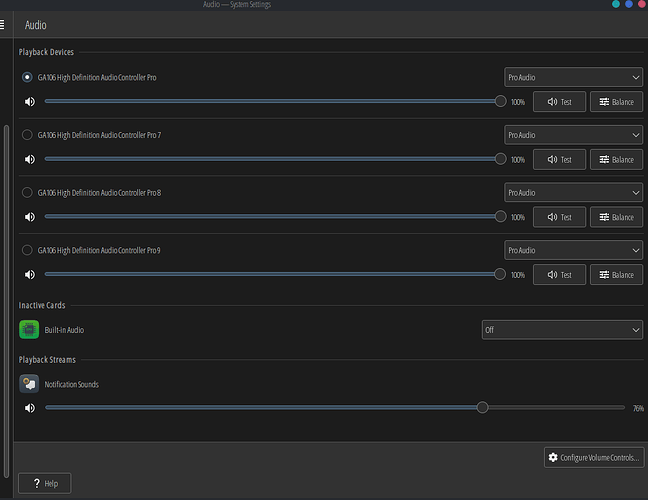Open Built-in Audio profile dropdown showing Off
Image resolution: width=648 pixels, height=500 pixels.
(562, 330)
